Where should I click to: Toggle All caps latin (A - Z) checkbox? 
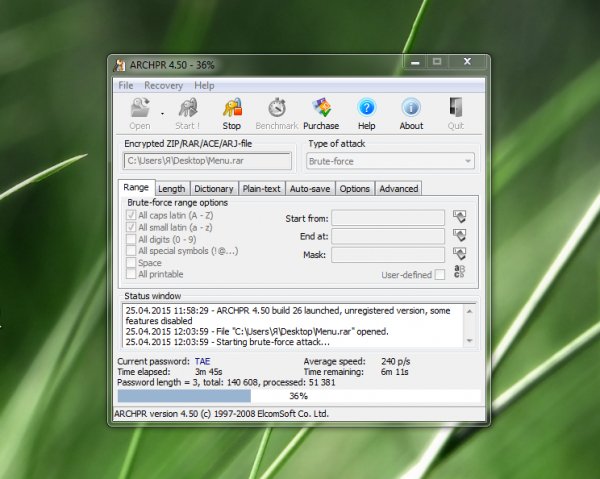coord(131,215)
